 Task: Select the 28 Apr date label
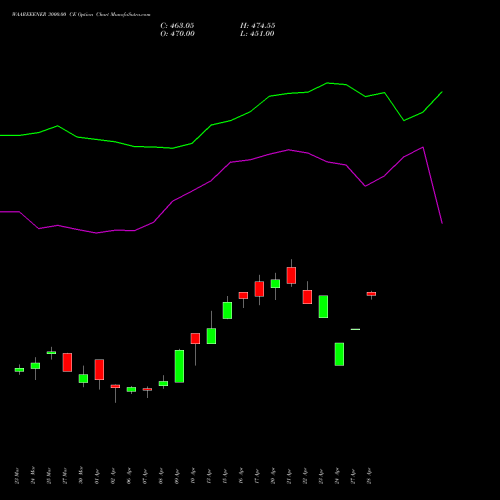pyautogui.click(x=369, y=476)
